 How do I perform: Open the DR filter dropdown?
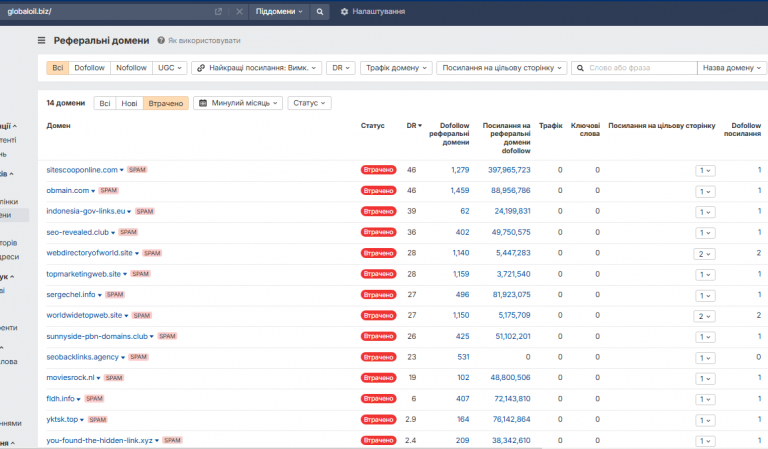[341, 68]
